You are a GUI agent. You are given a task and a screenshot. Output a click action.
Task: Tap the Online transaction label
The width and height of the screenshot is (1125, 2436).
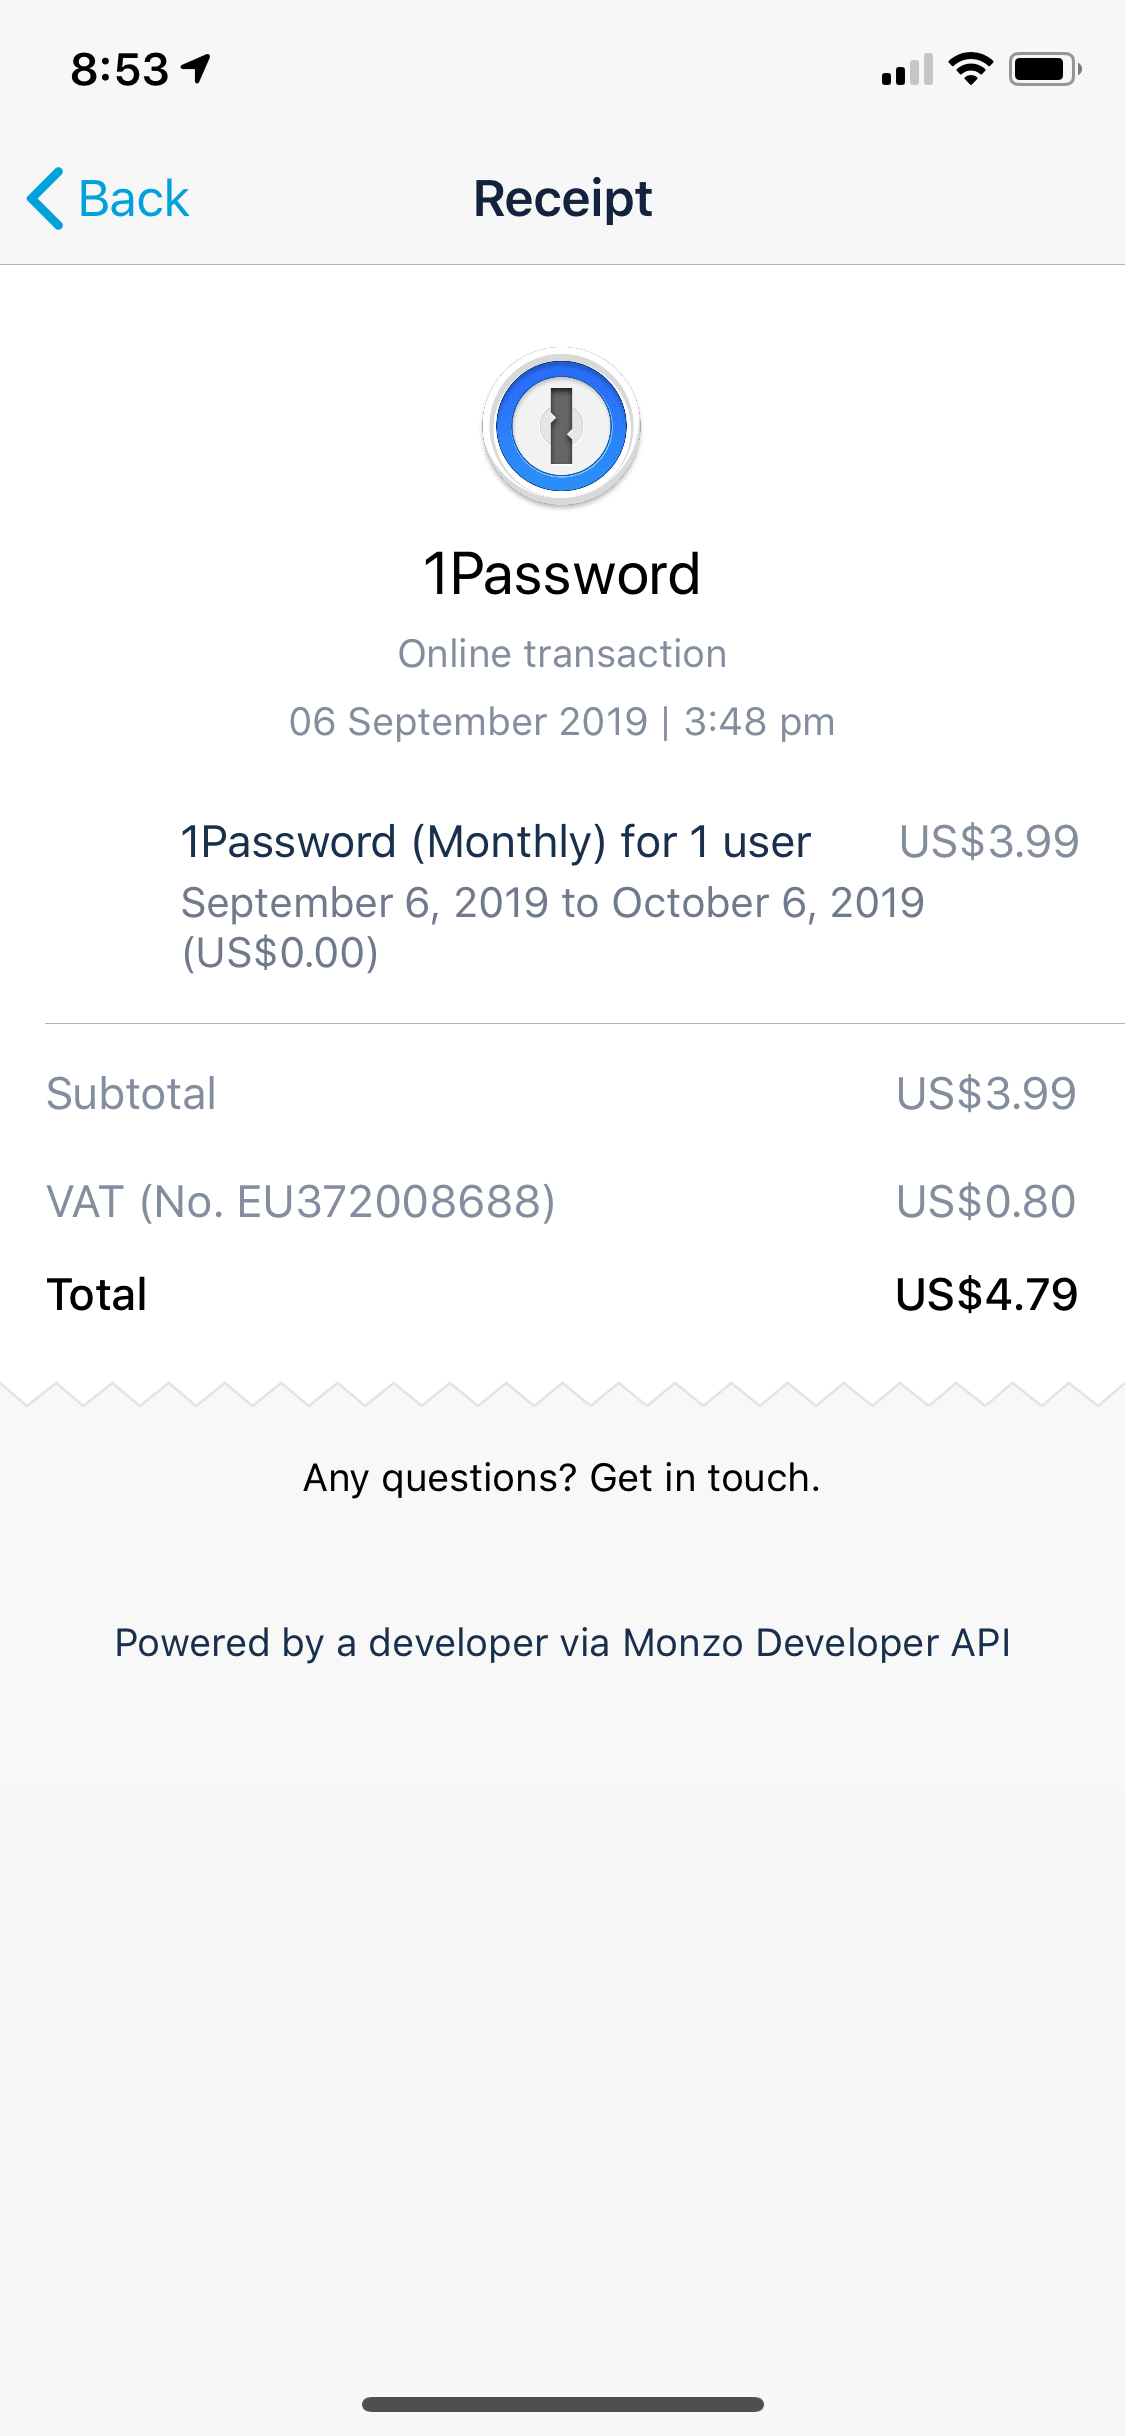coord(562,654)
